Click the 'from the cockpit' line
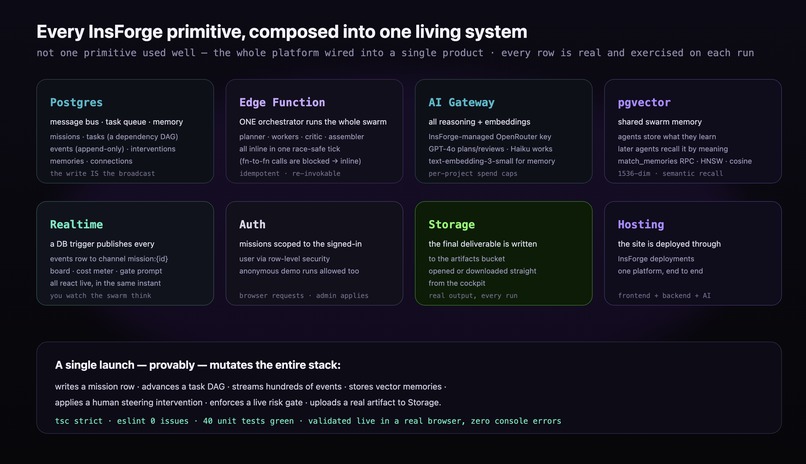This screenshot has height=464, width=806. [x=457, y=284]
